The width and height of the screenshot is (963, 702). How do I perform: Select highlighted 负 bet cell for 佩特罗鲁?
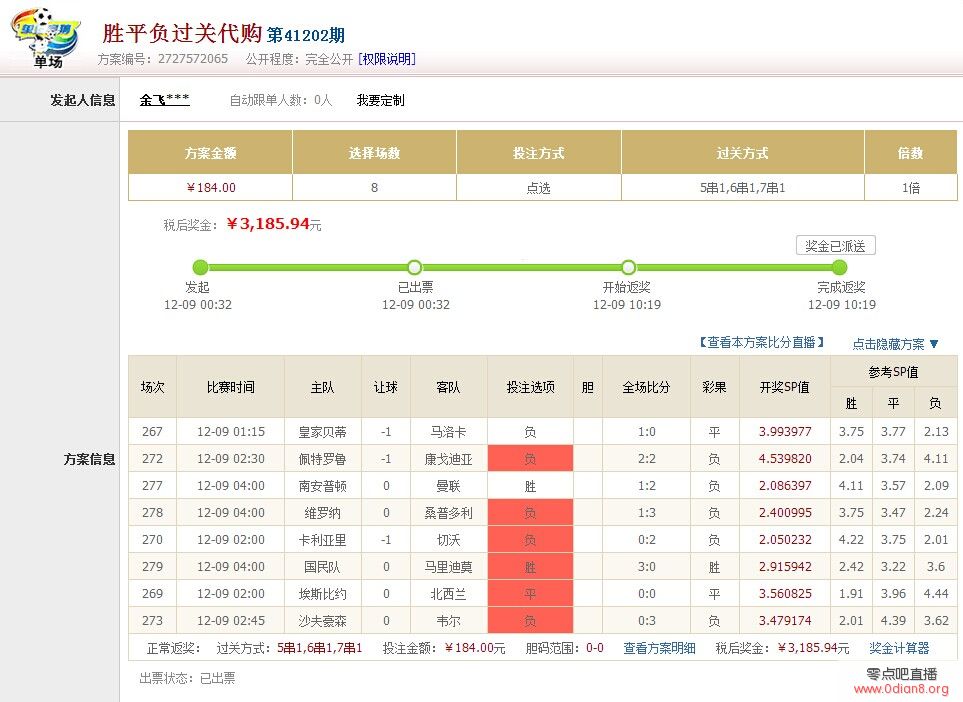530,458
